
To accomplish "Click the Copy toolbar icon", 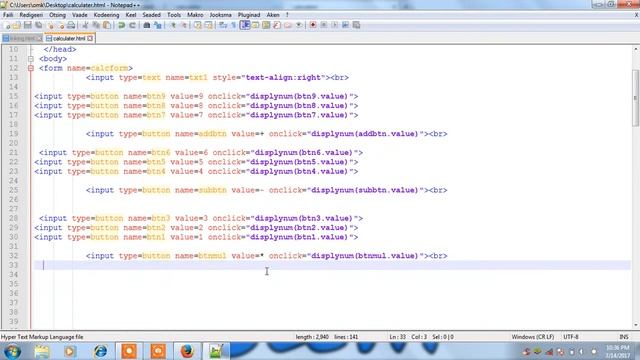I will 96,25.
